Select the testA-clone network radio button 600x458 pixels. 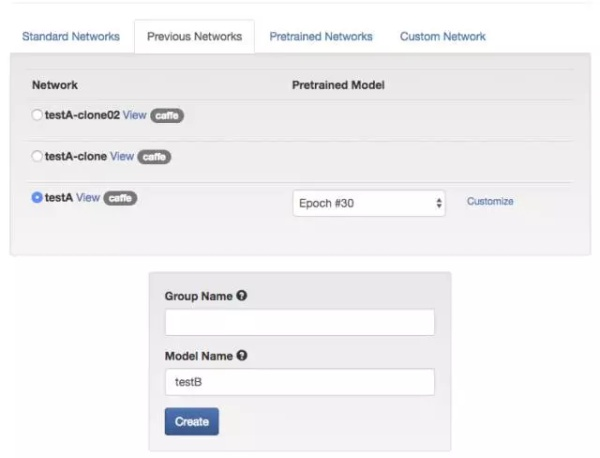(37, 156)
